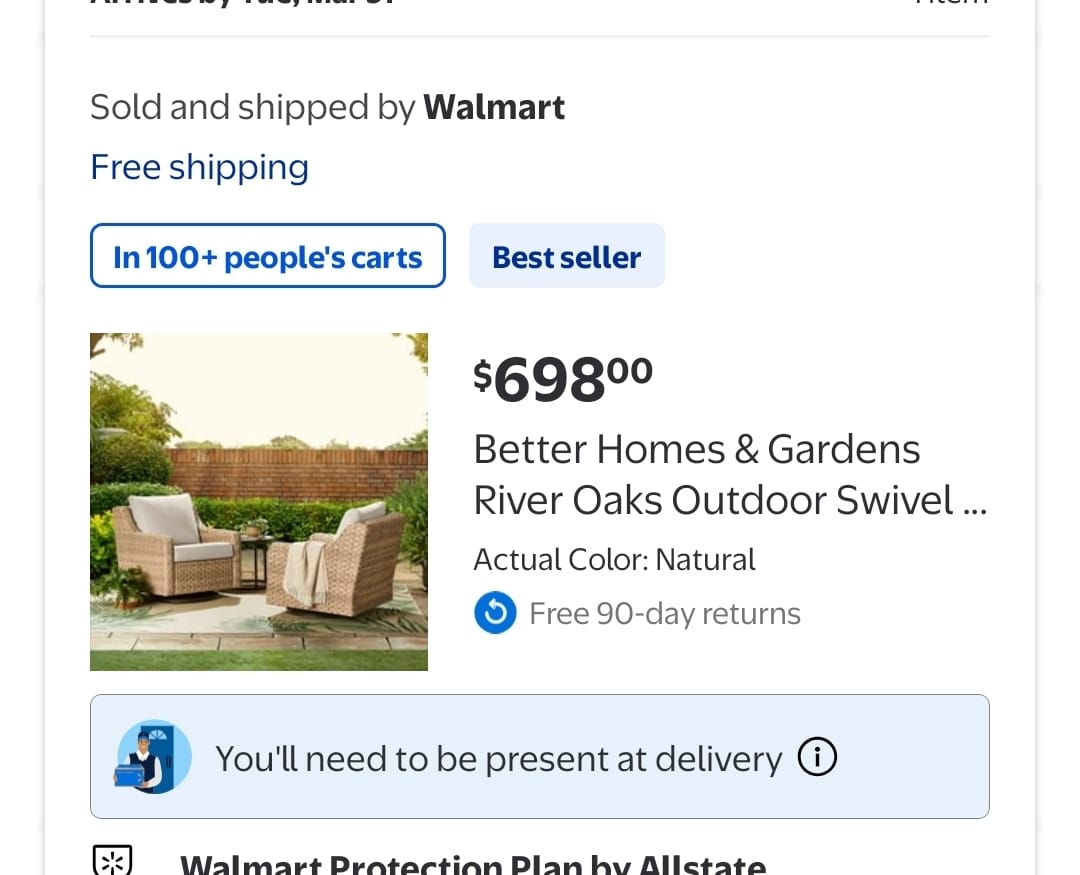1080x875 pixels.
Task: Tap the "In 100+ people's carts" badge
Action: (x=267, y=256)
